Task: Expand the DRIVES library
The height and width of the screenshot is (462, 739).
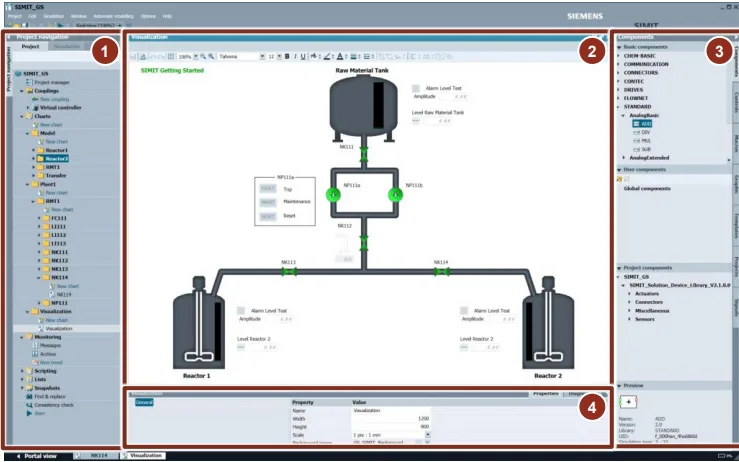Action: tap(619, 90)
